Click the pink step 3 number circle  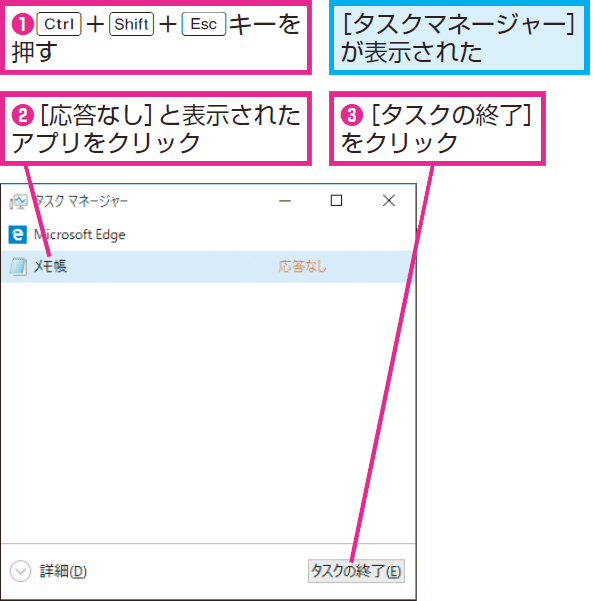[352, 115]
